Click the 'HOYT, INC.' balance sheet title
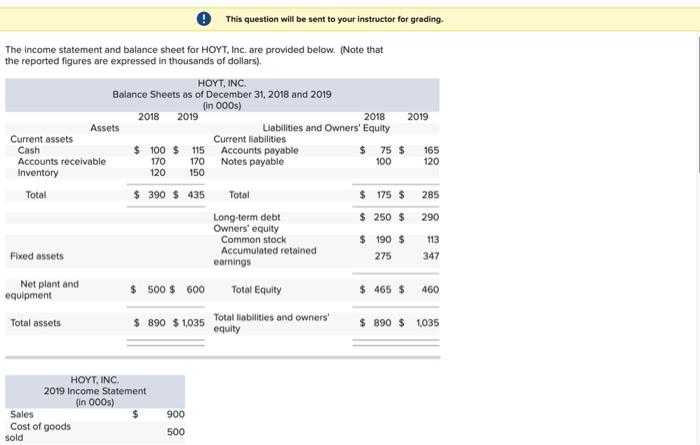700x445 pixels. pyautogui.click(x=222, y=83)
